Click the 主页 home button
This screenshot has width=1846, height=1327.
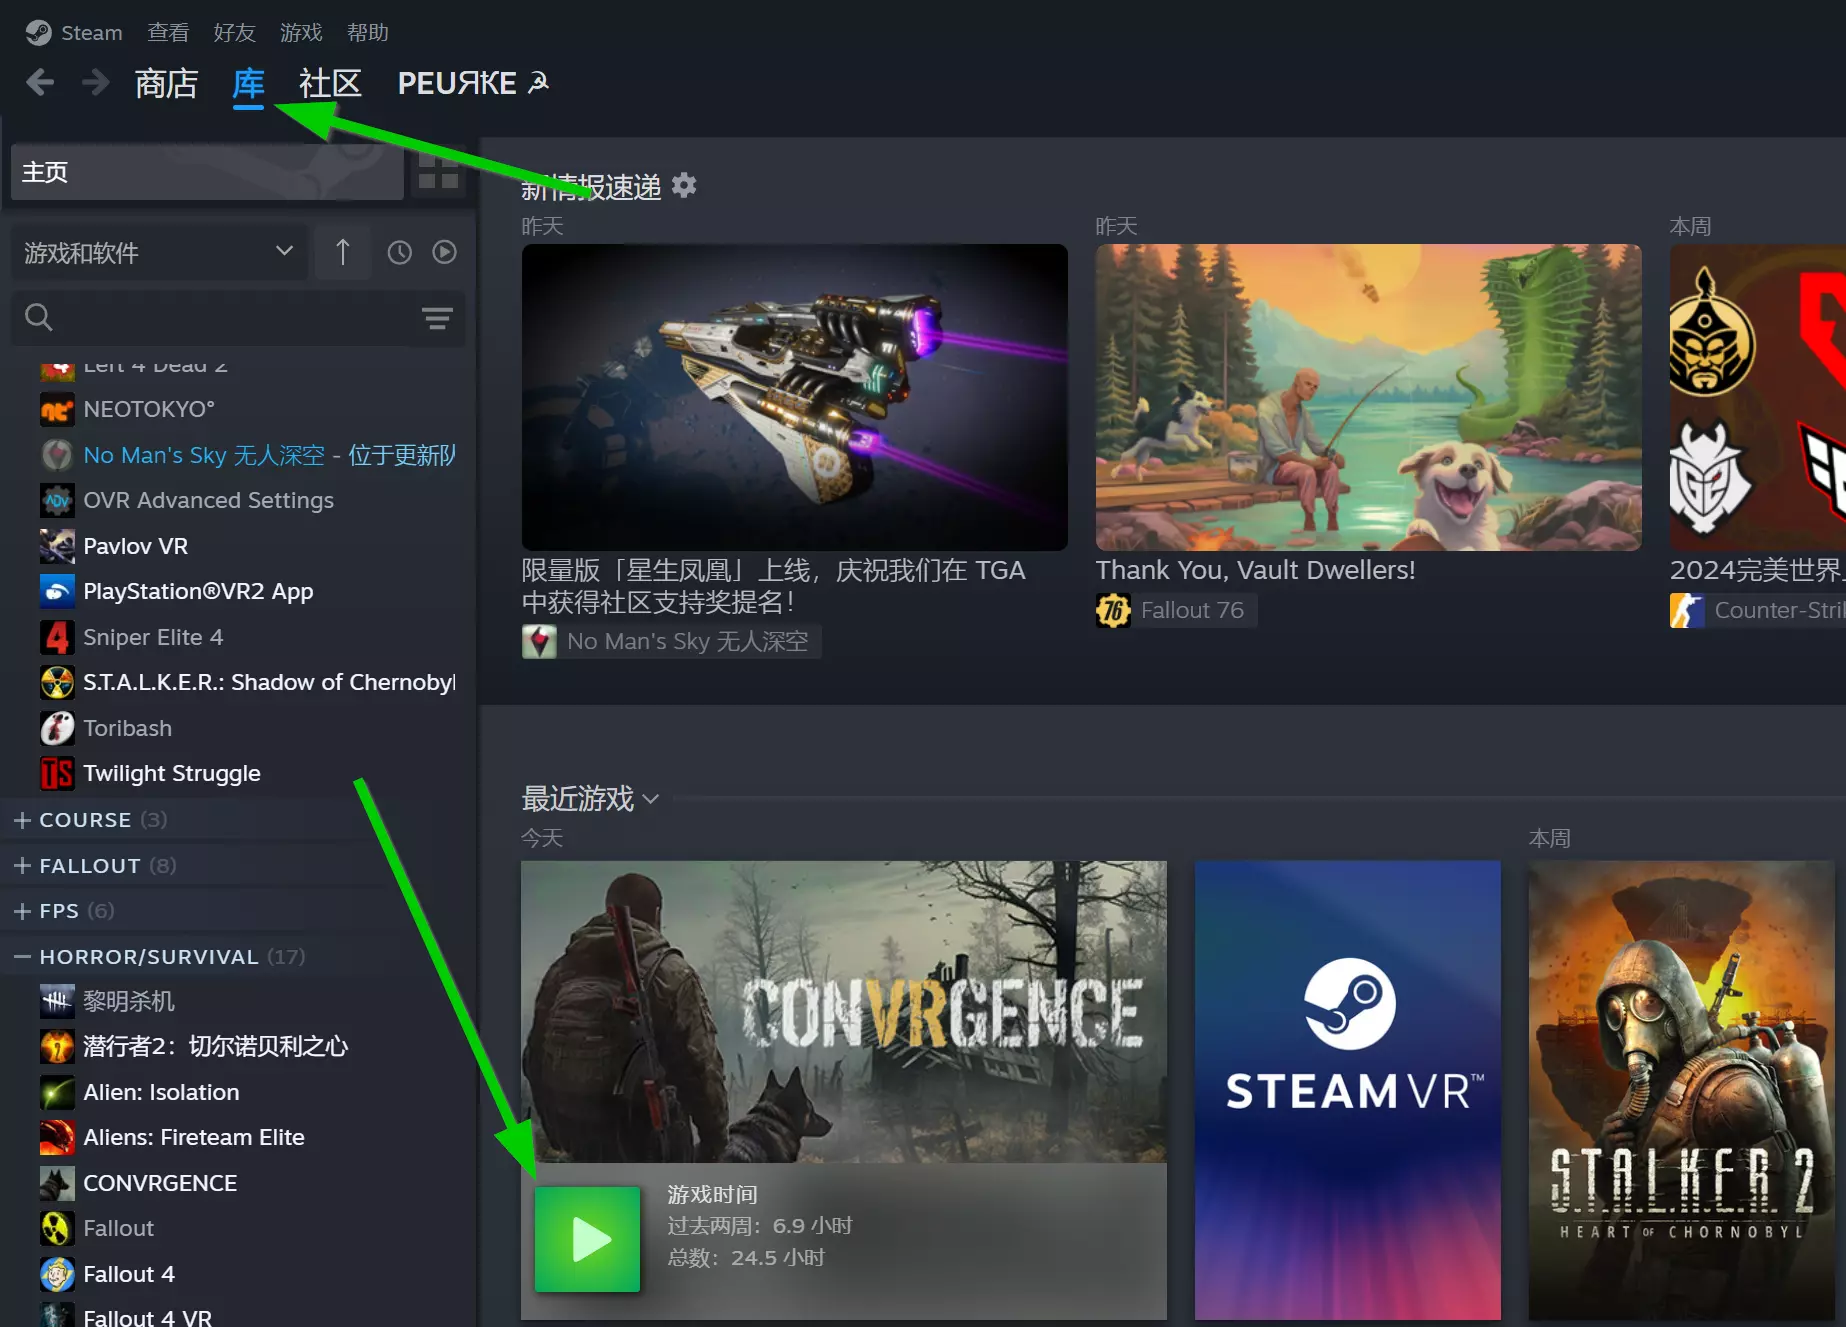[x=207, y=171]
